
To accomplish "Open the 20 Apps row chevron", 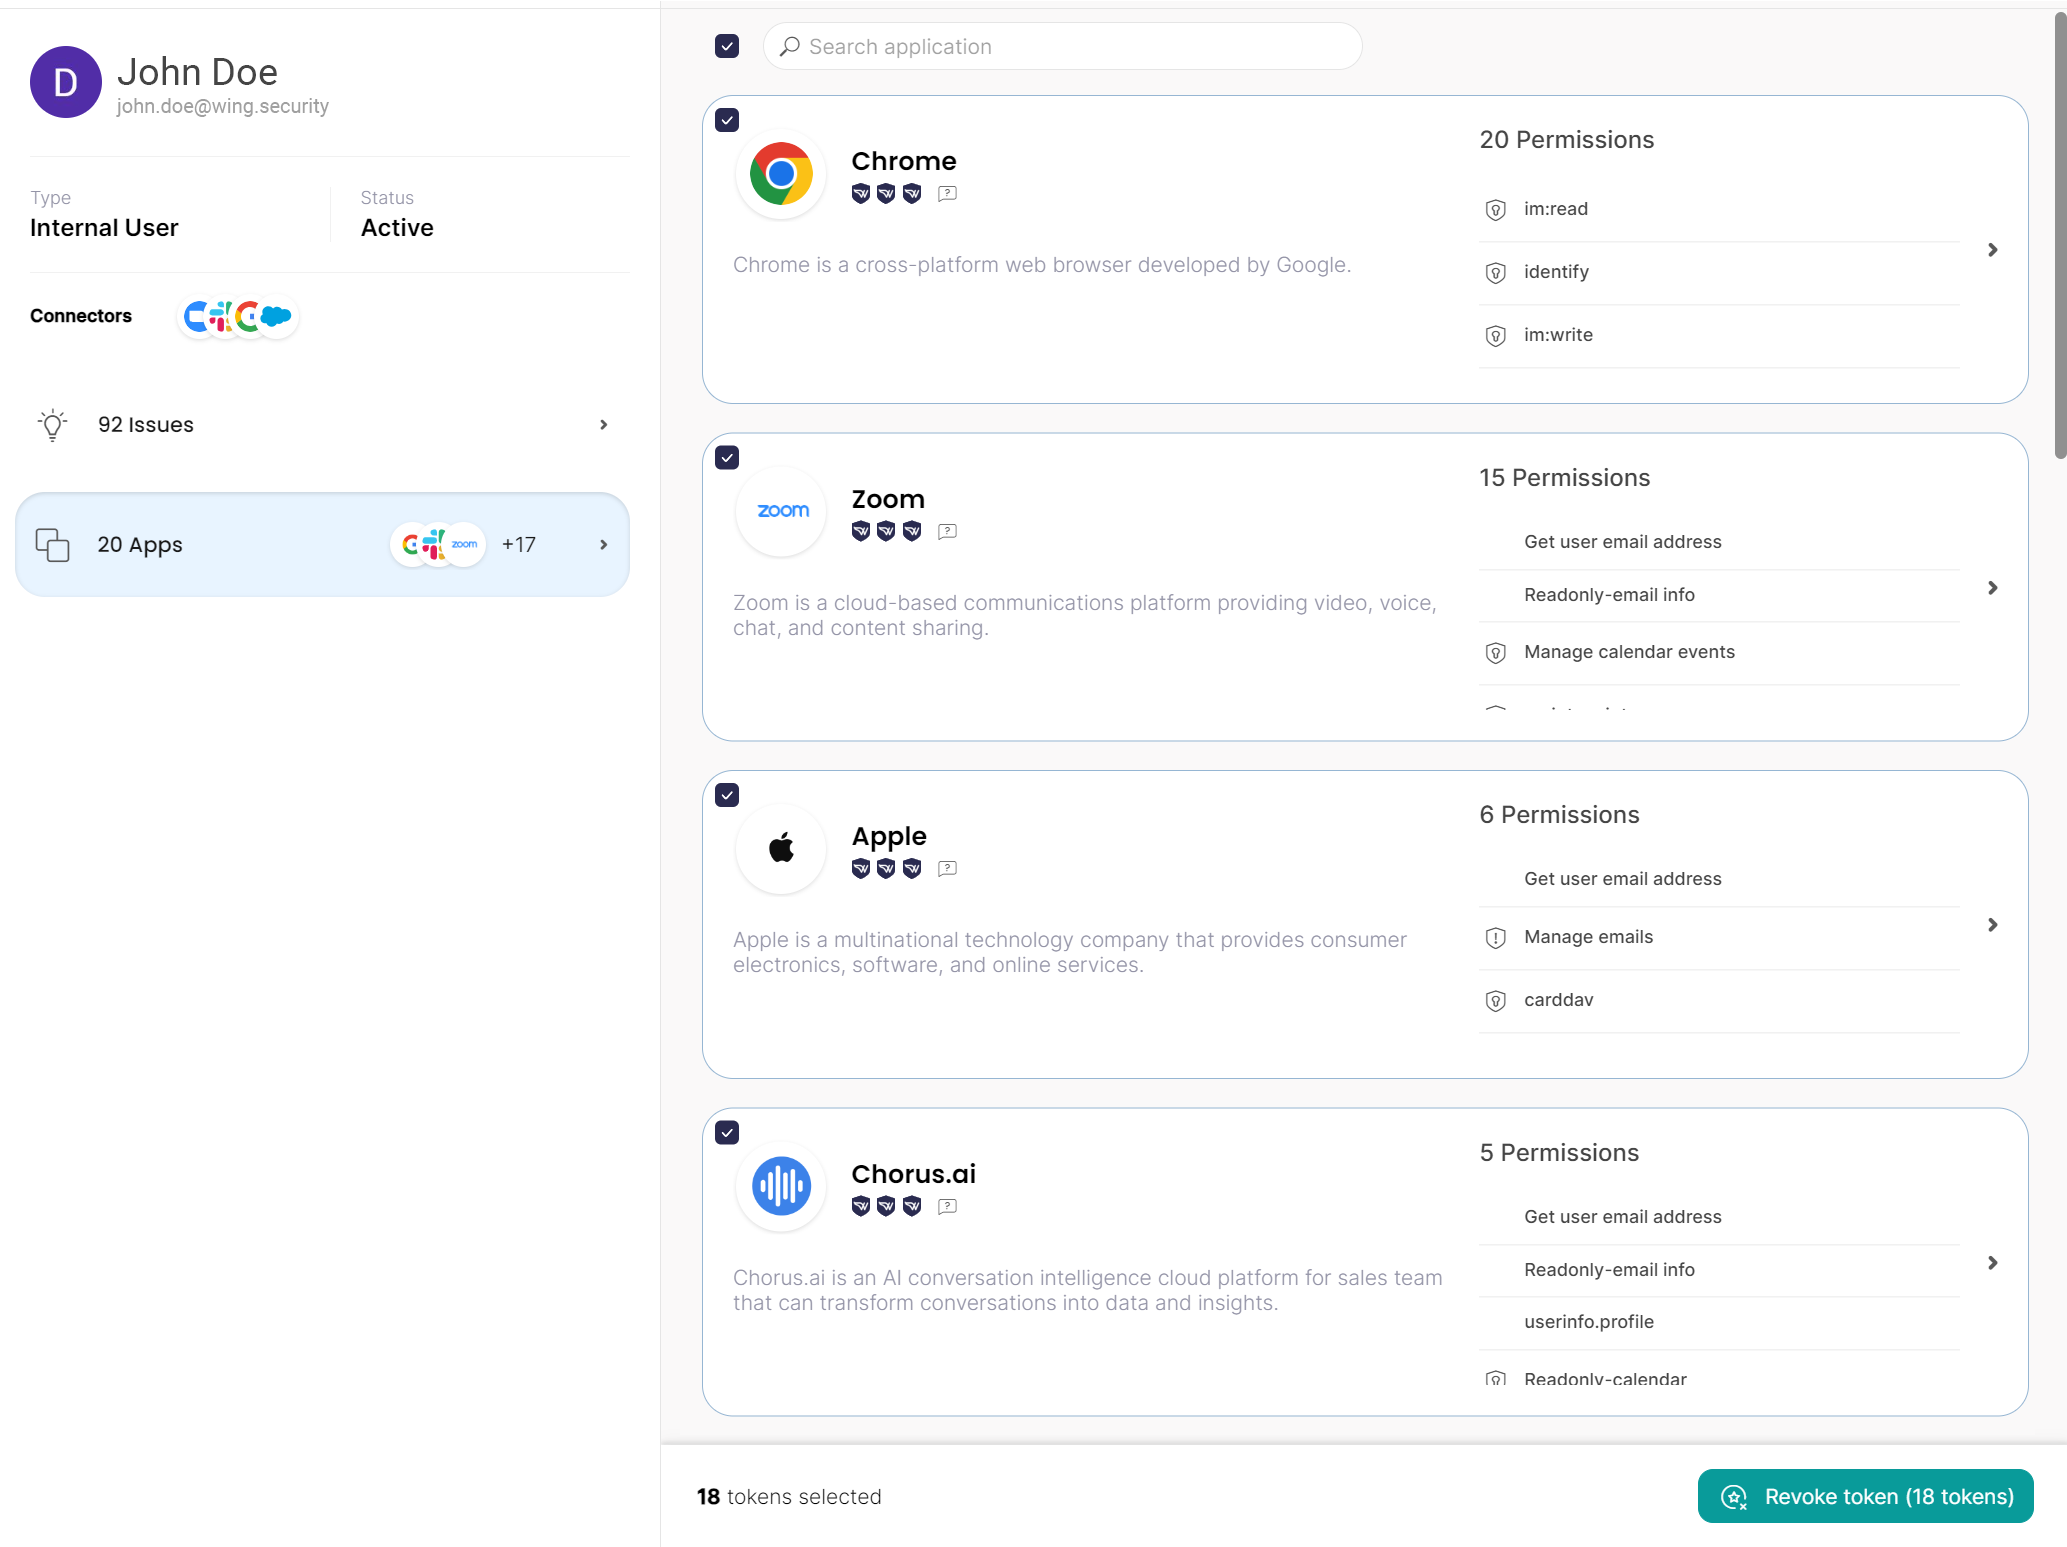I will (603, 545).
